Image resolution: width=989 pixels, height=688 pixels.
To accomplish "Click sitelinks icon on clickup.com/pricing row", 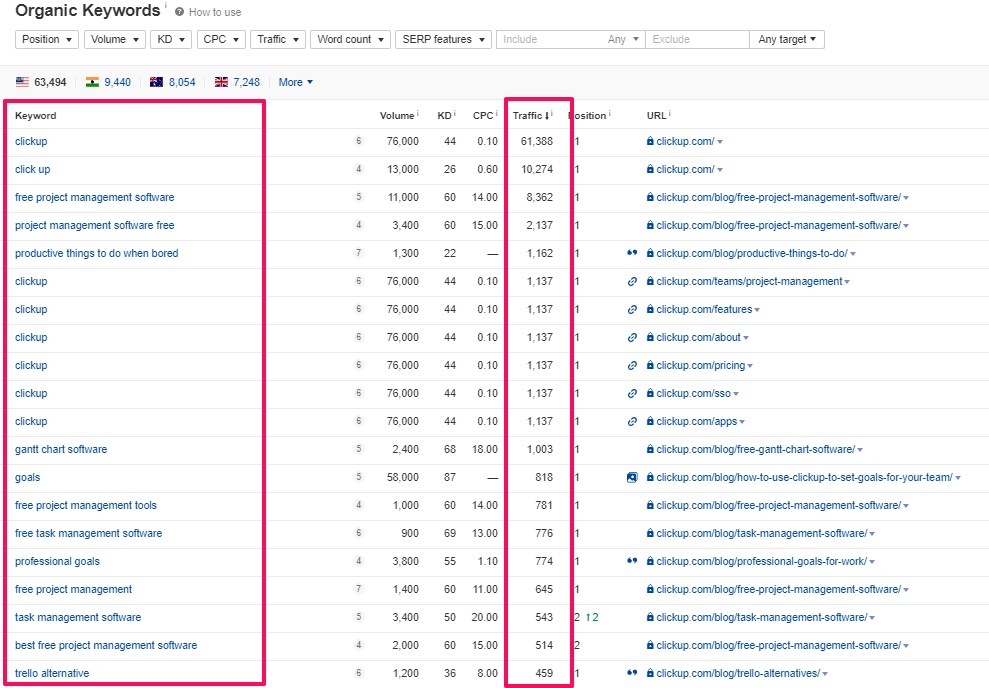I will click(x=632, y=366).
